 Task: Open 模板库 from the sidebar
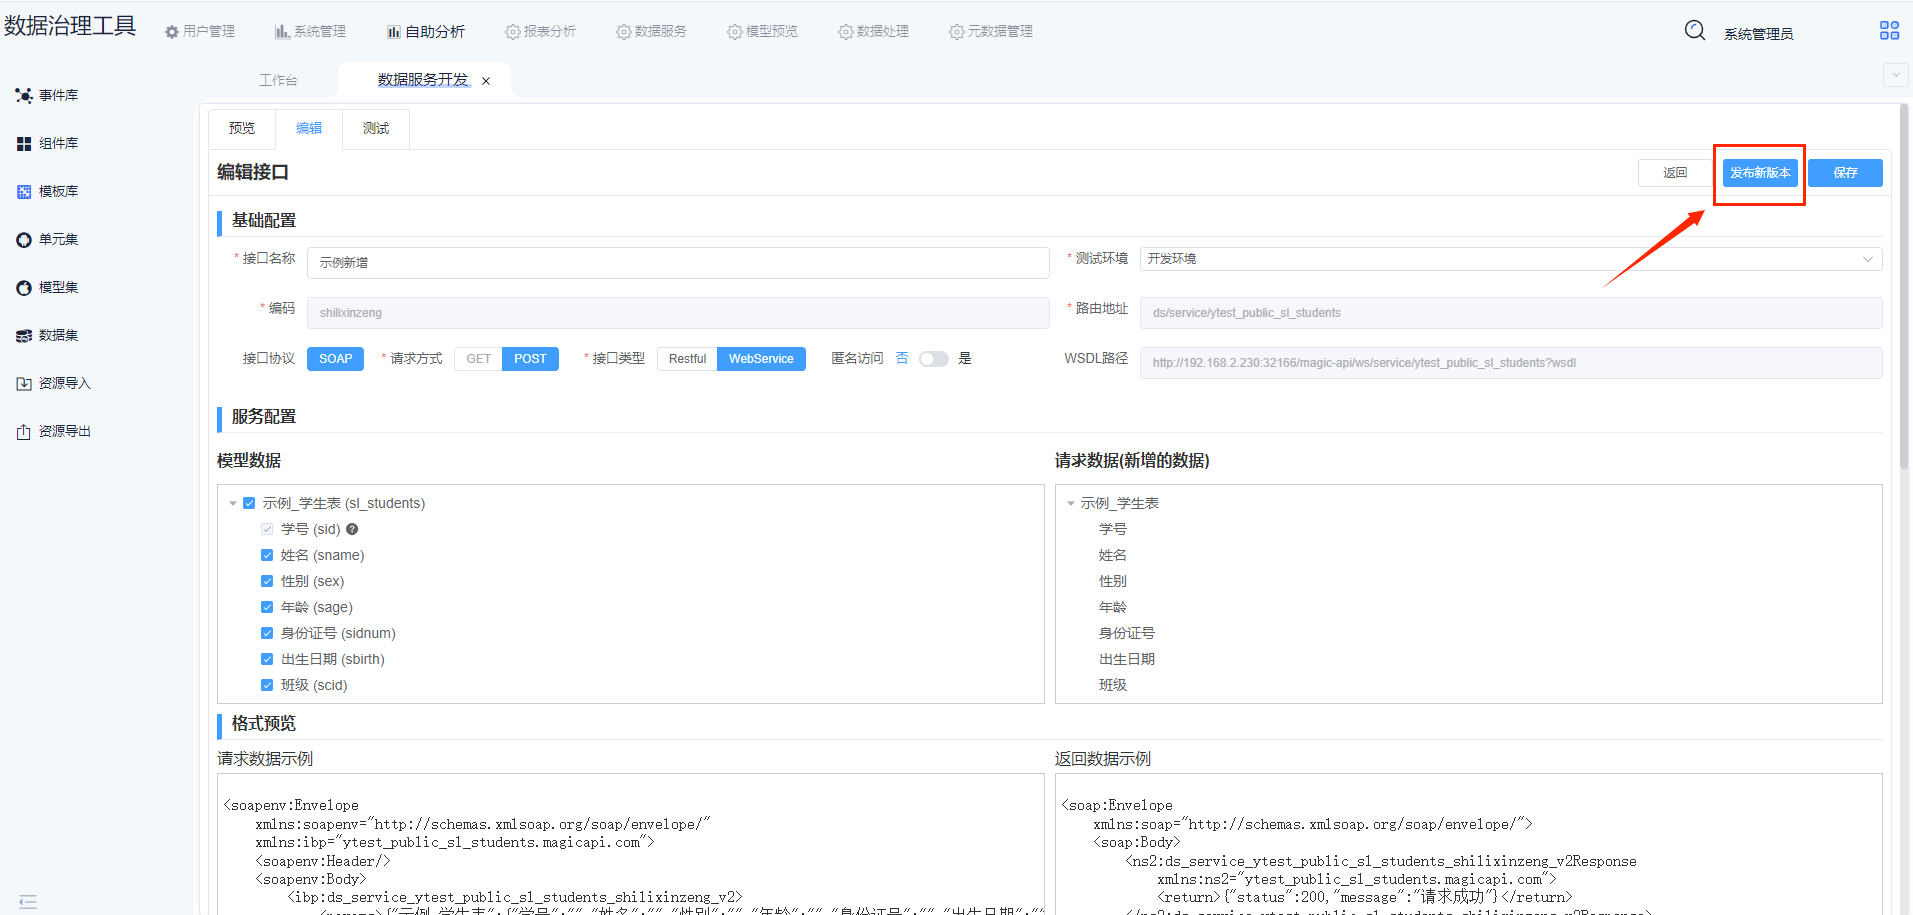[47, 192]
